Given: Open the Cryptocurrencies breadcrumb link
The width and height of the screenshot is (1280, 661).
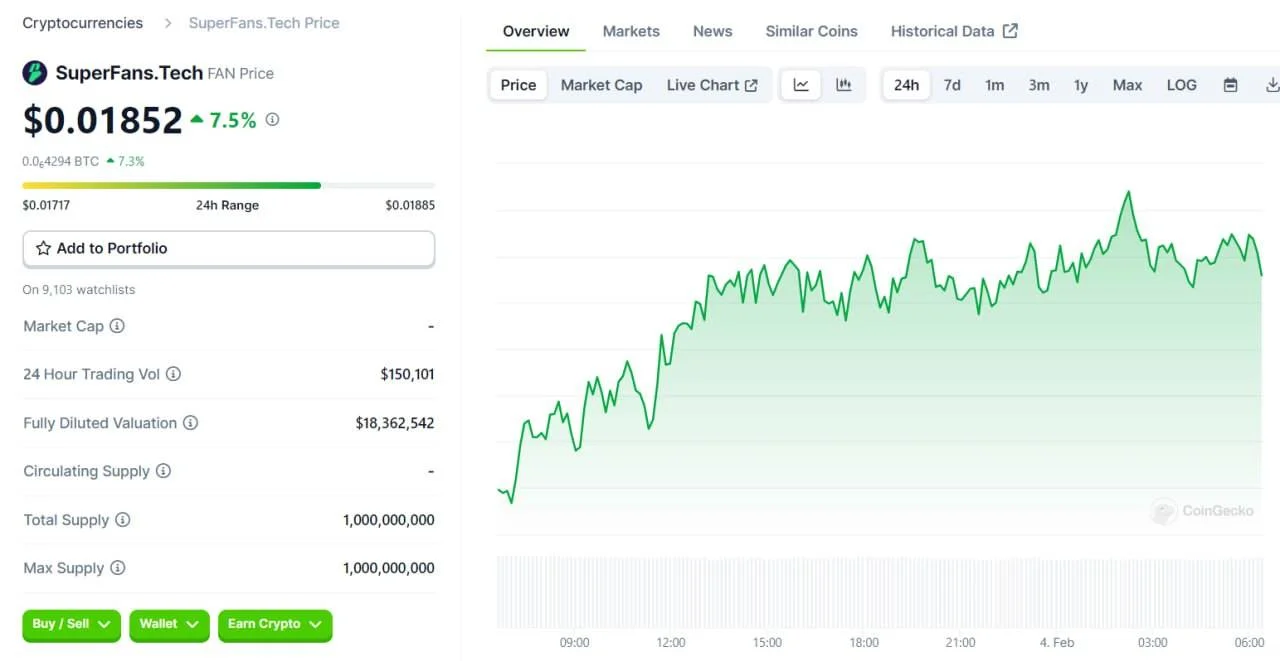Looking at the screenshot, I should point(83,22).
